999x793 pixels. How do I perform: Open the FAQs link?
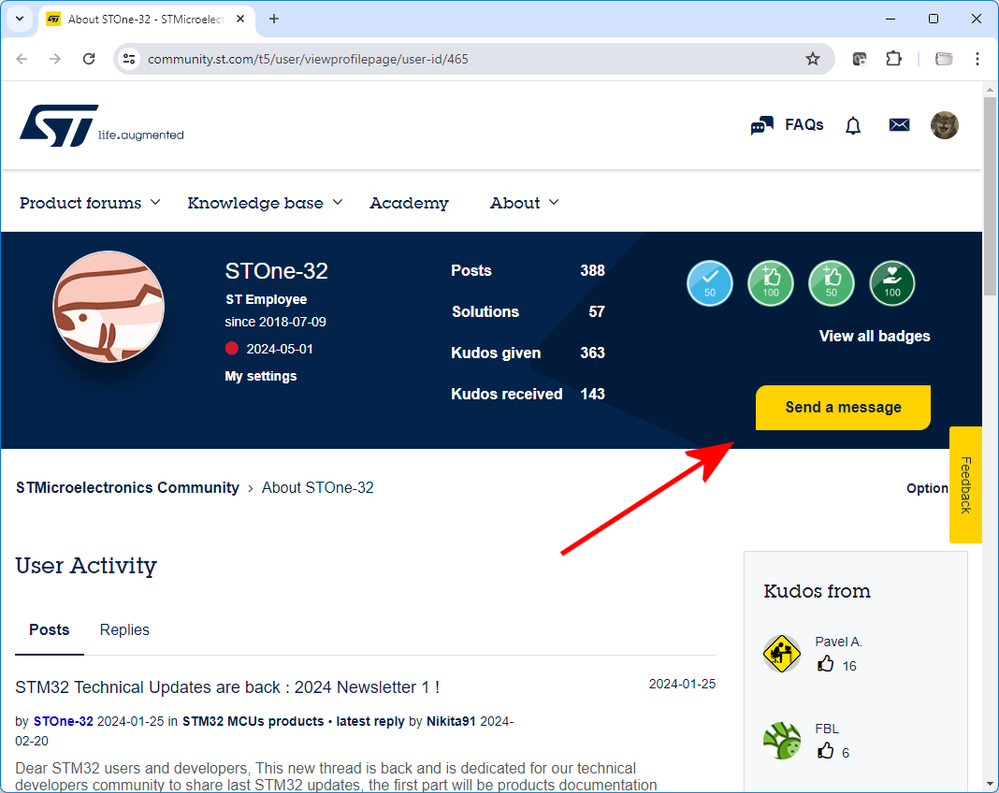(x=787, y=125)
